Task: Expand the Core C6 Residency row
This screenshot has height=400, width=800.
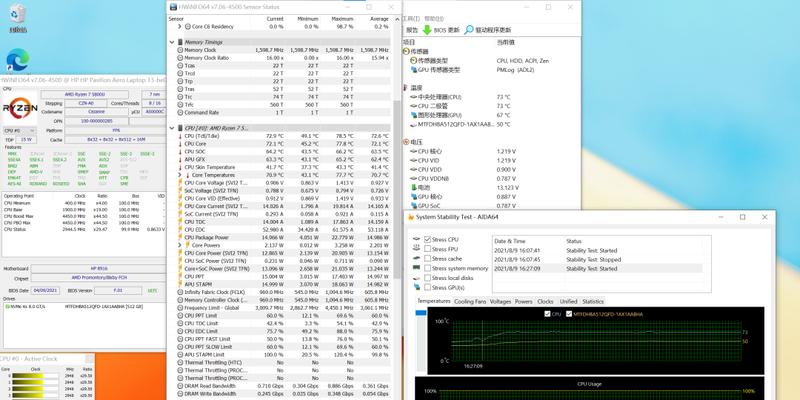Action: tap(180, 26)
